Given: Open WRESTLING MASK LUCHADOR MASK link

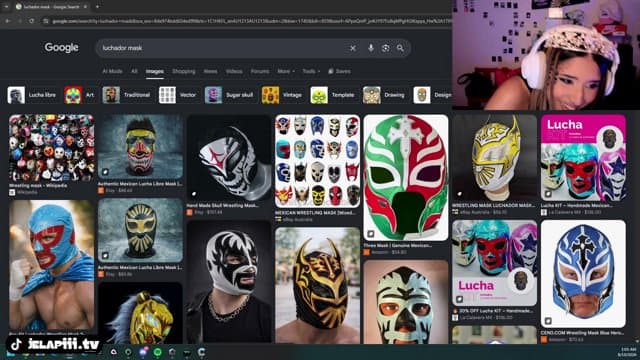Looking at the screenshot, I should point(493,205).
